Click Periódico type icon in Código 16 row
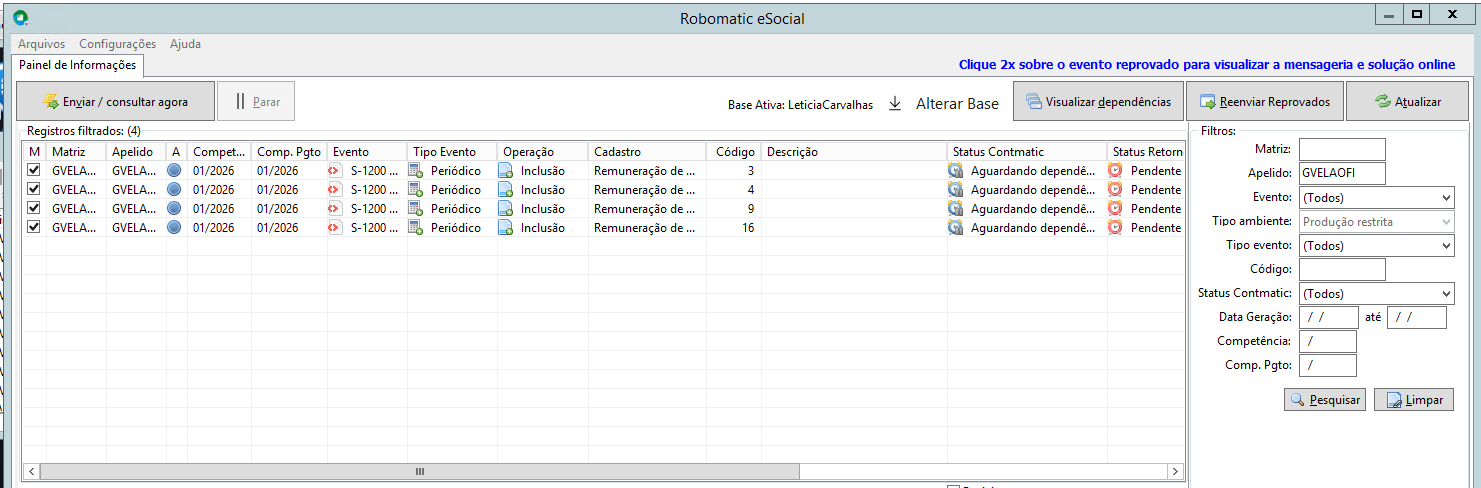Viewport: 1481px width, 488px height. 416,227
